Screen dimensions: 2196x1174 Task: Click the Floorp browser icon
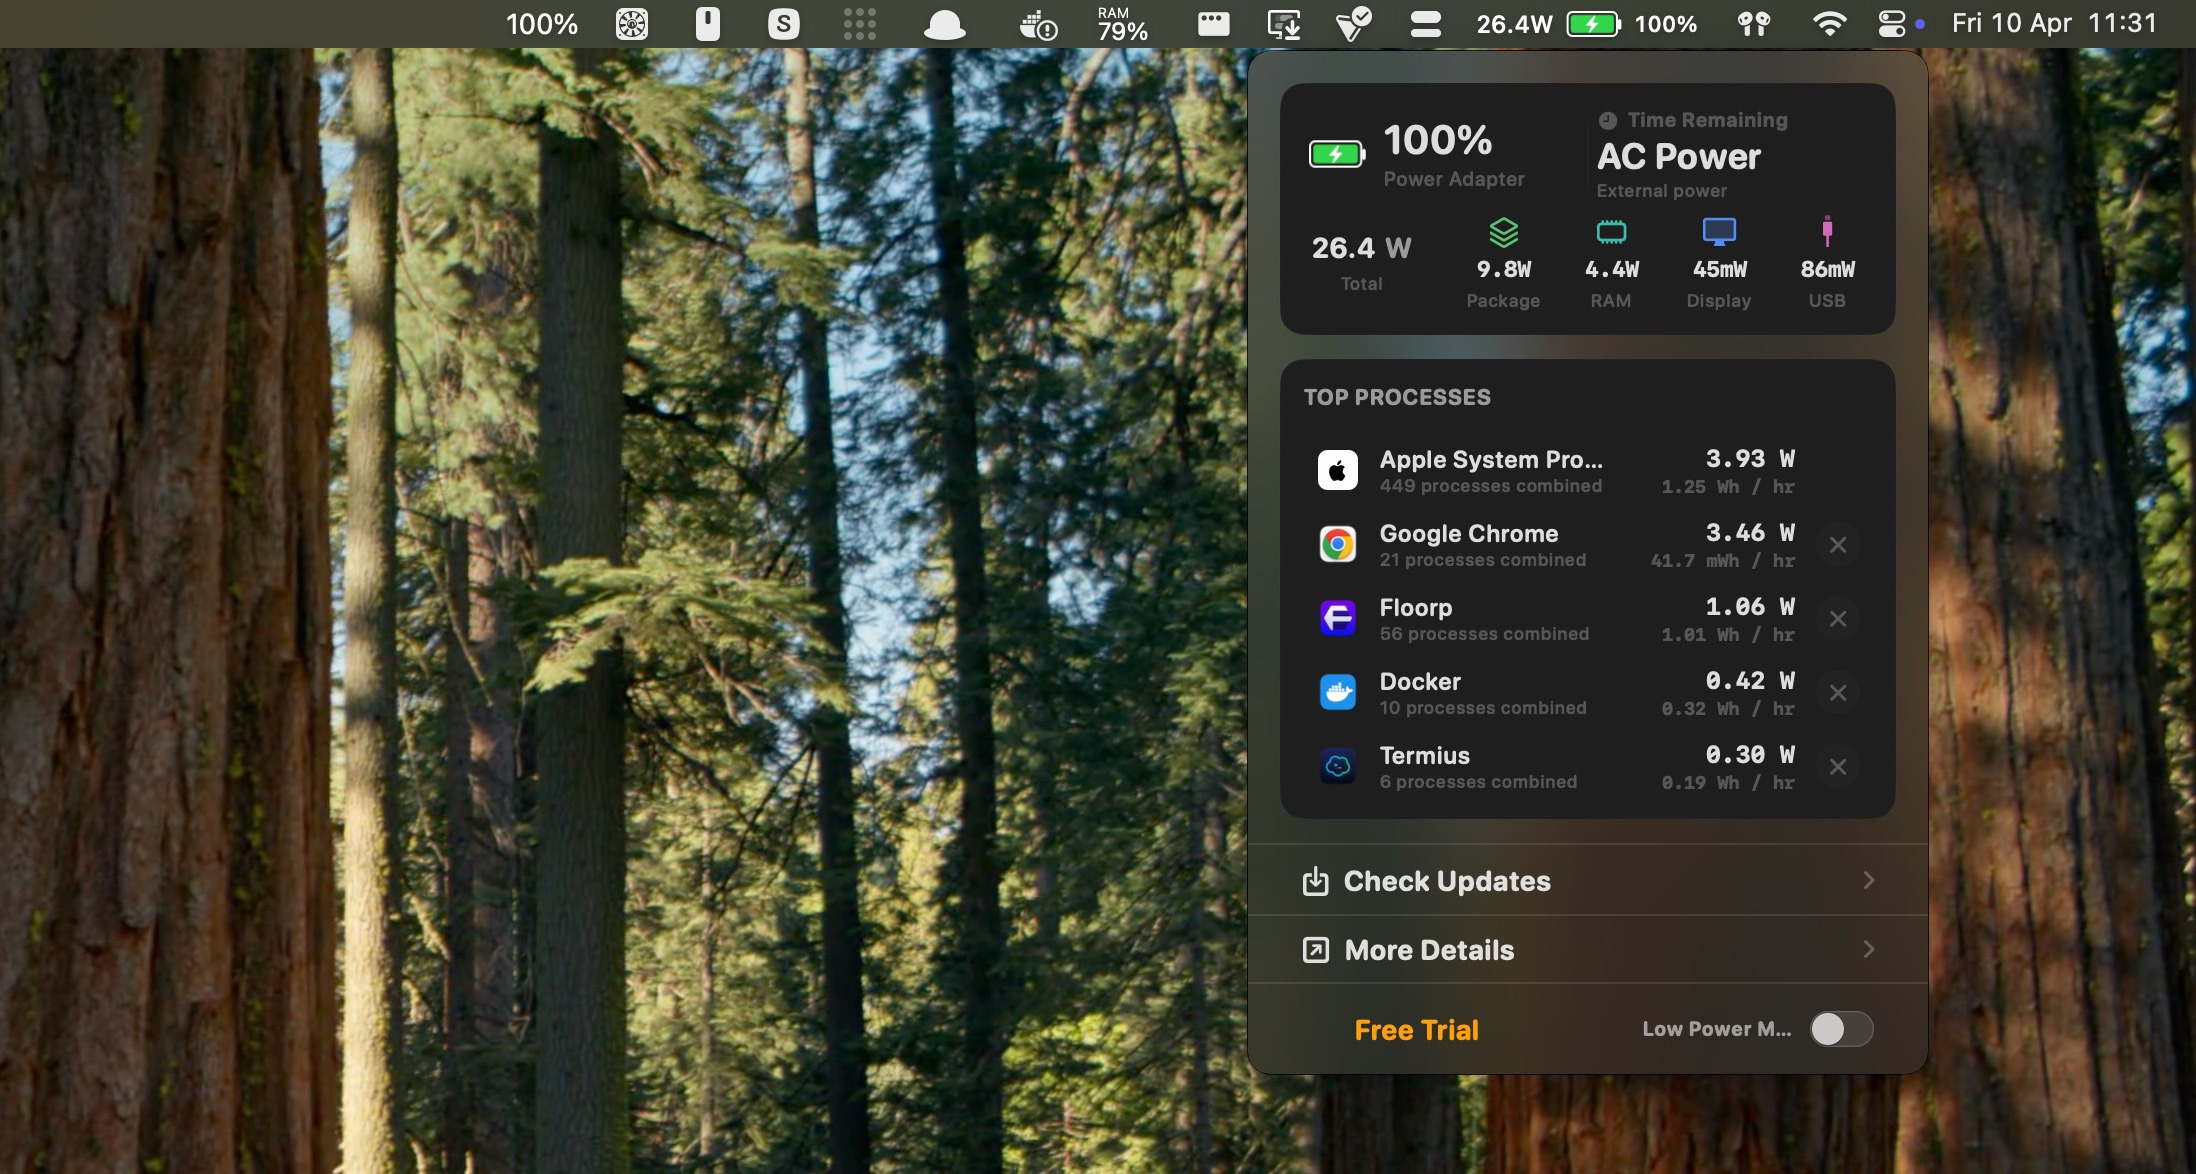[x=1337, y=619]
